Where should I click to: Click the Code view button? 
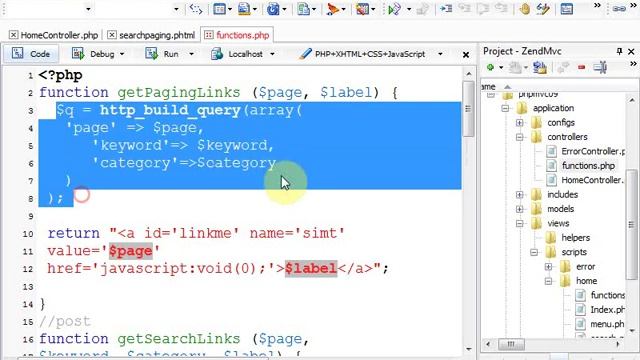tap(31, 54)
